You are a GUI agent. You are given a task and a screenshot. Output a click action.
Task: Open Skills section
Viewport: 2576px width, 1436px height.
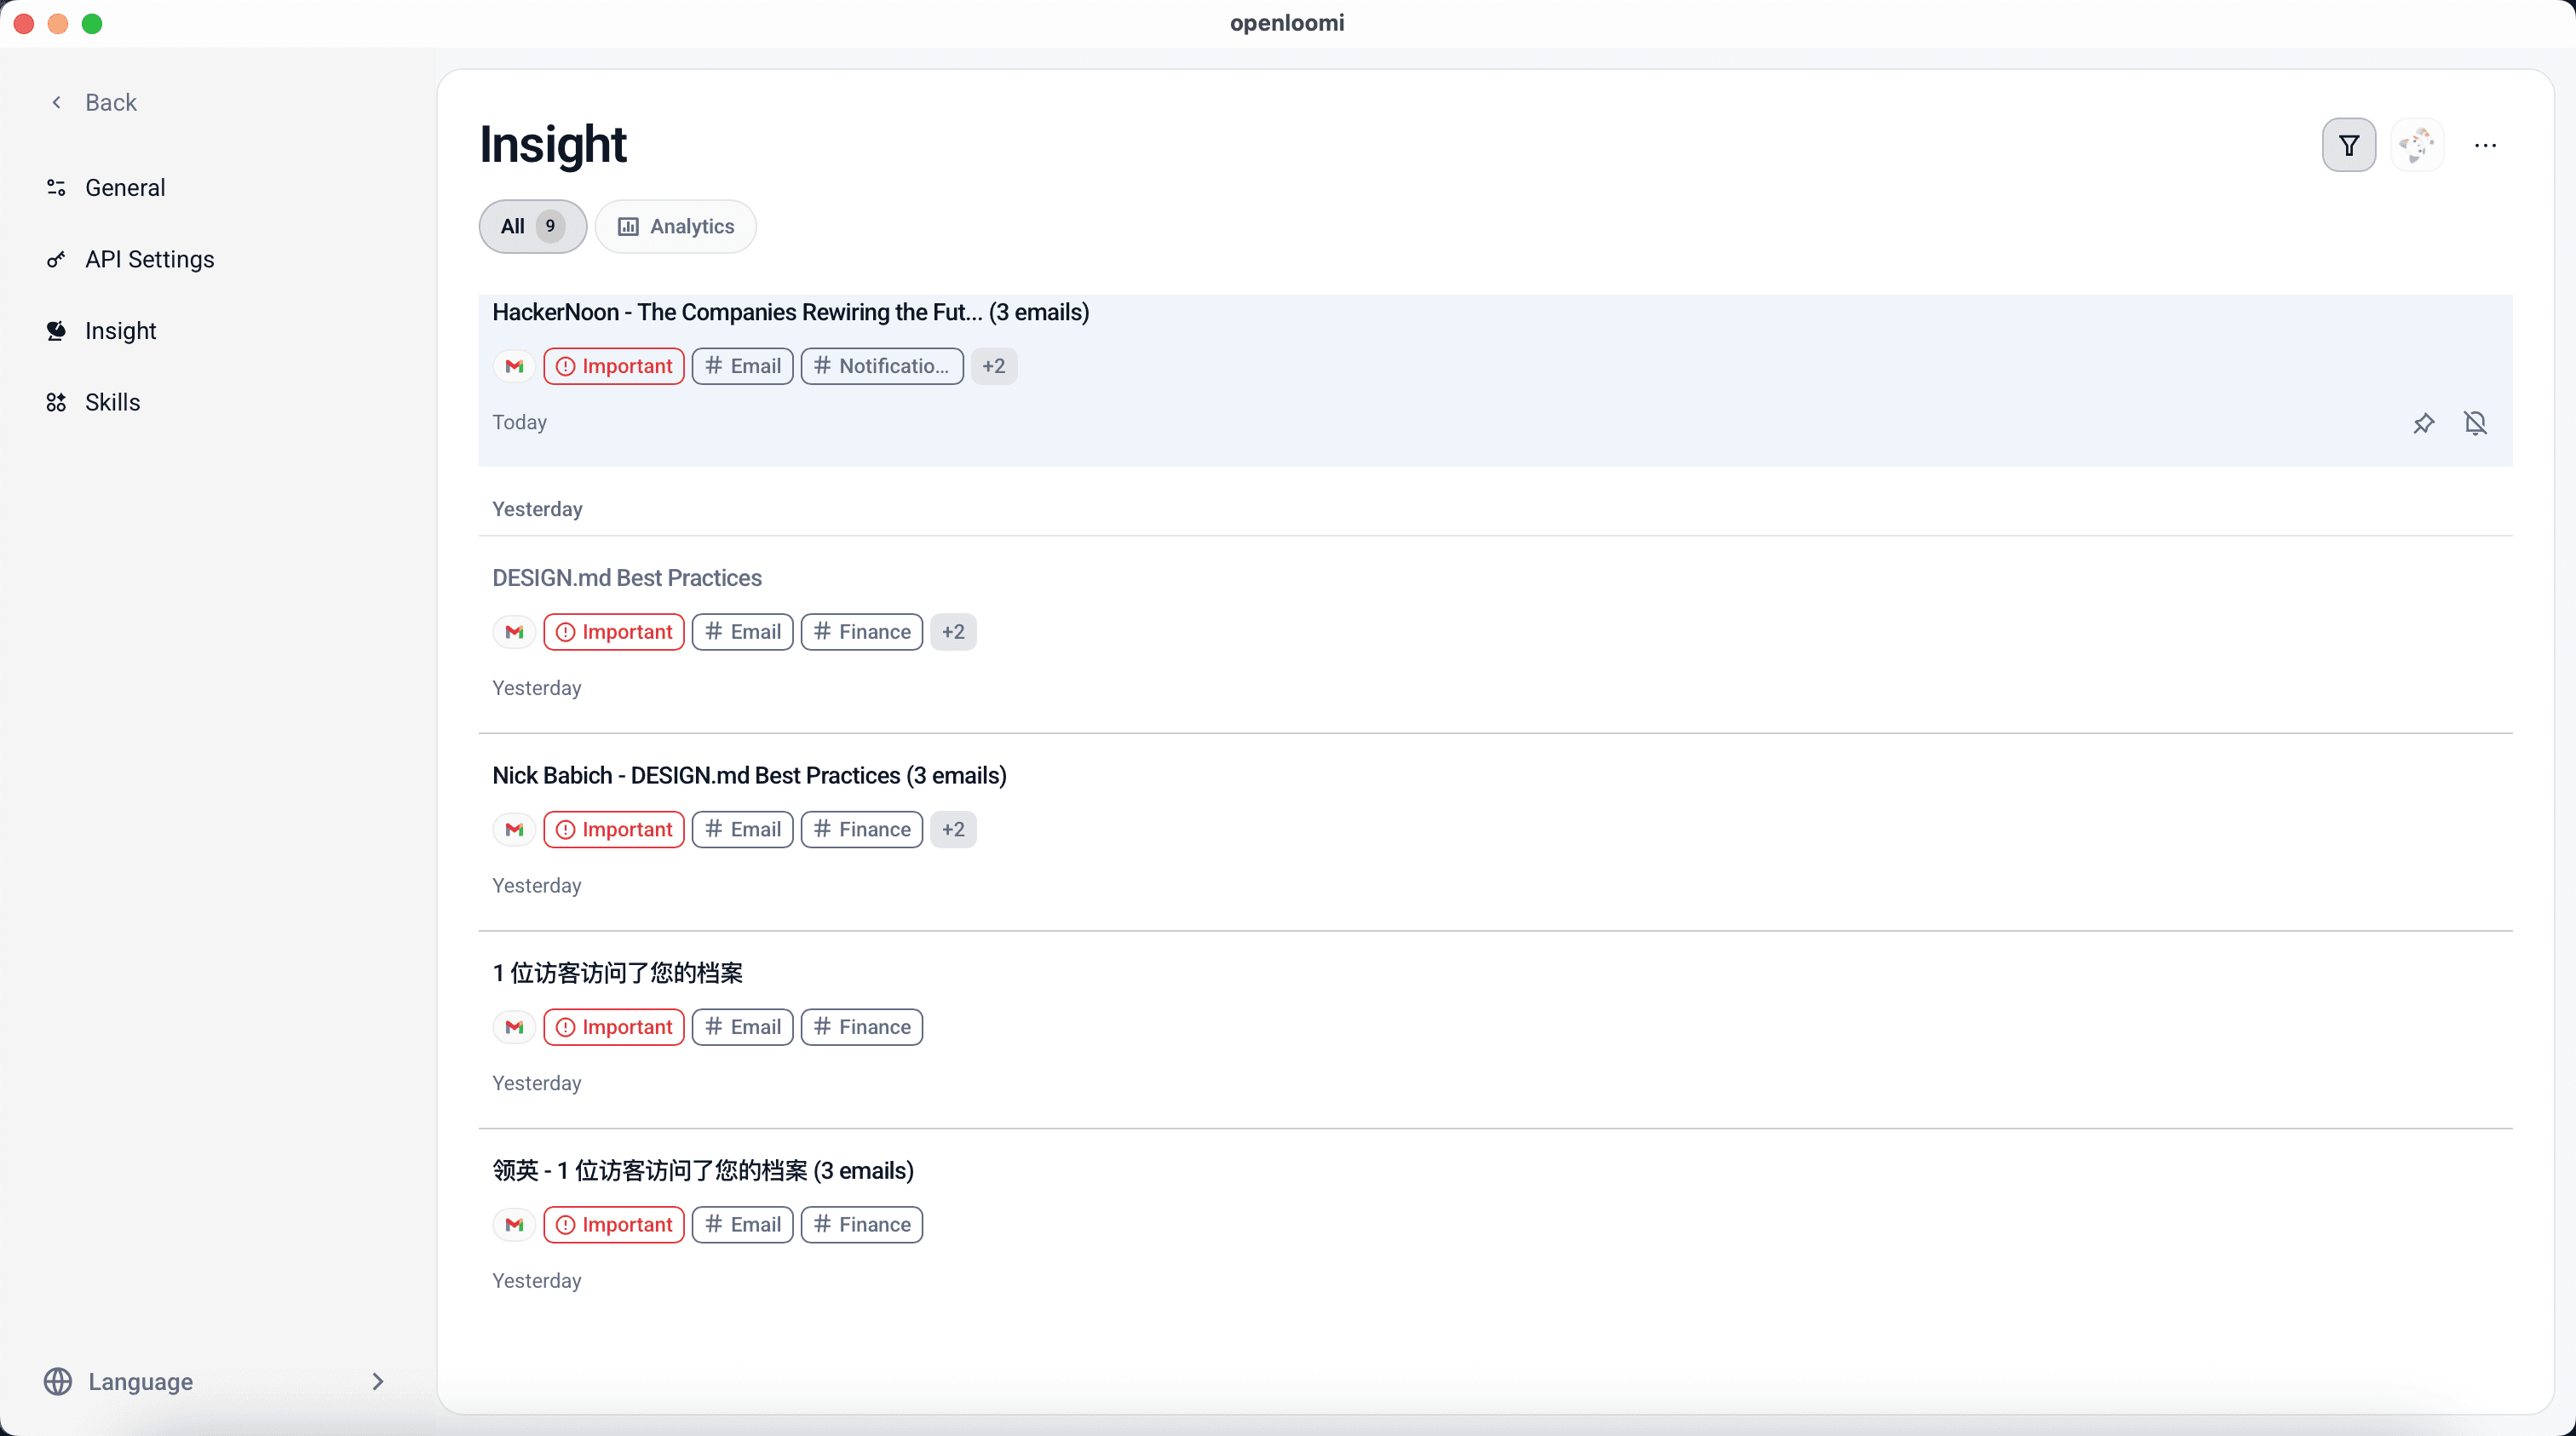coord(112,402)
